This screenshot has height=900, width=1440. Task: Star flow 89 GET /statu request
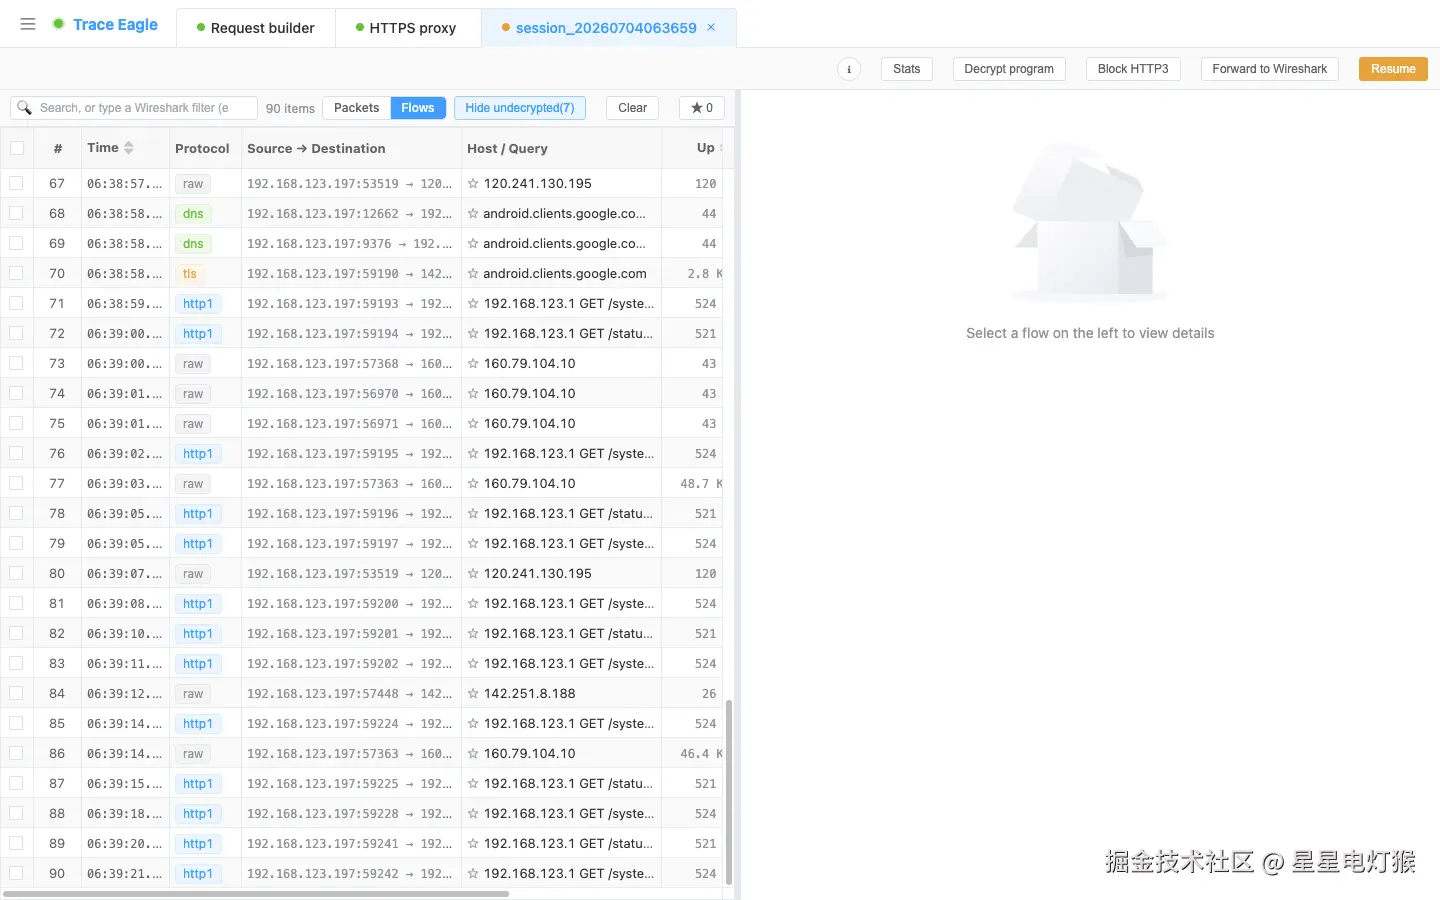tap(473, 844)
